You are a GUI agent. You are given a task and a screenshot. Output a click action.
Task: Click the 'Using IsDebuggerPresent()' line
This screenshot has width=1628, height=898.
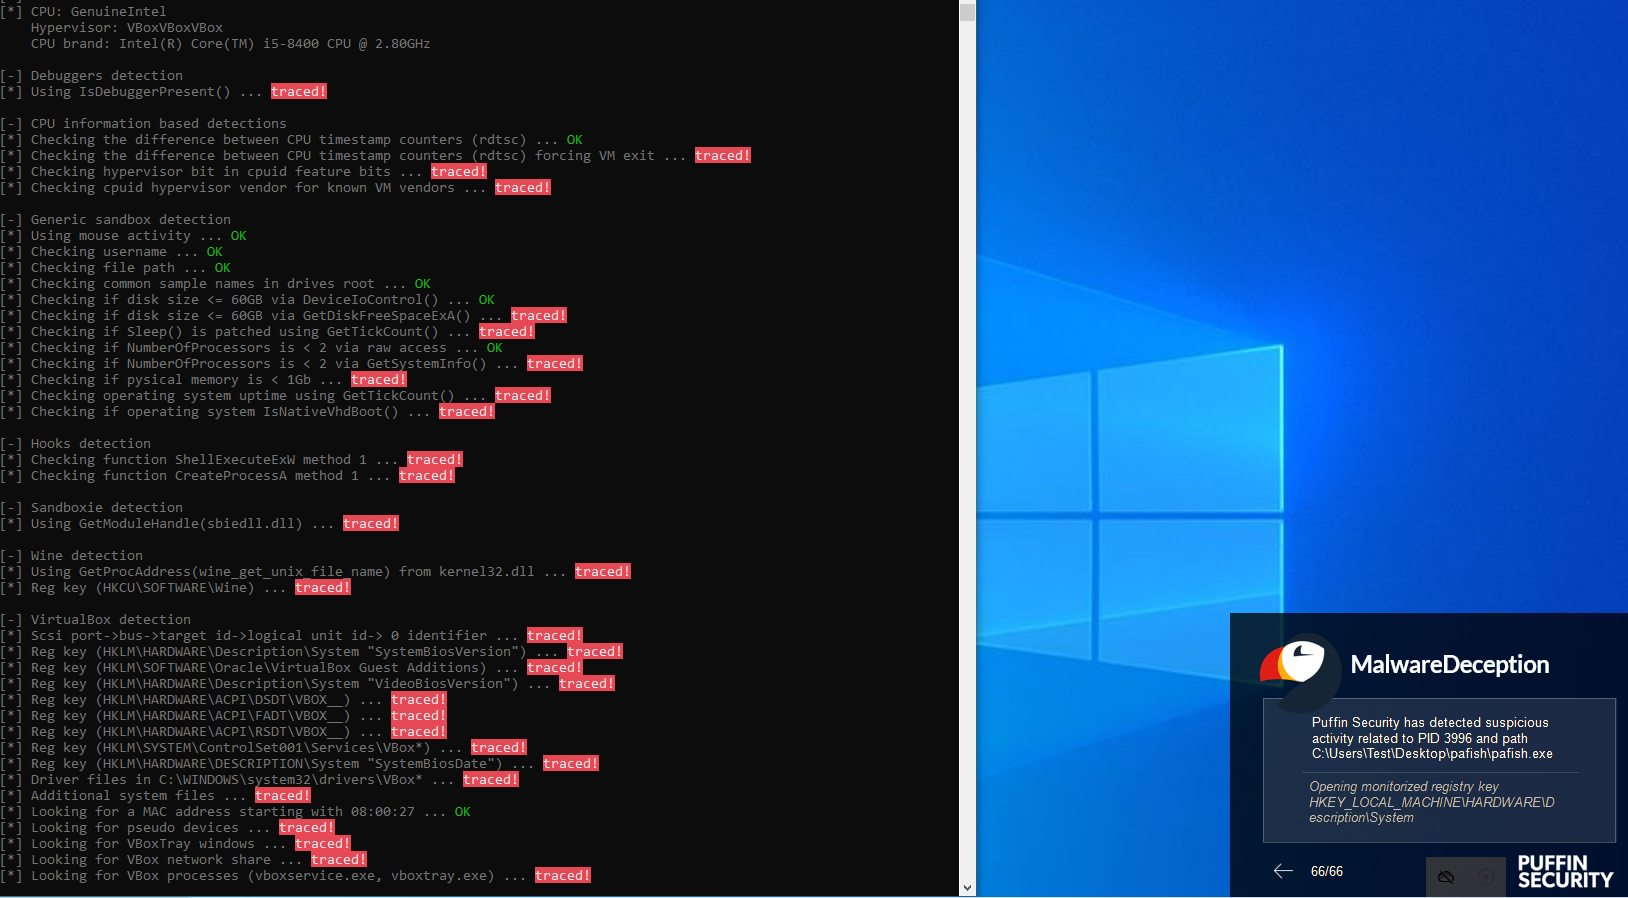pos(164,92)
